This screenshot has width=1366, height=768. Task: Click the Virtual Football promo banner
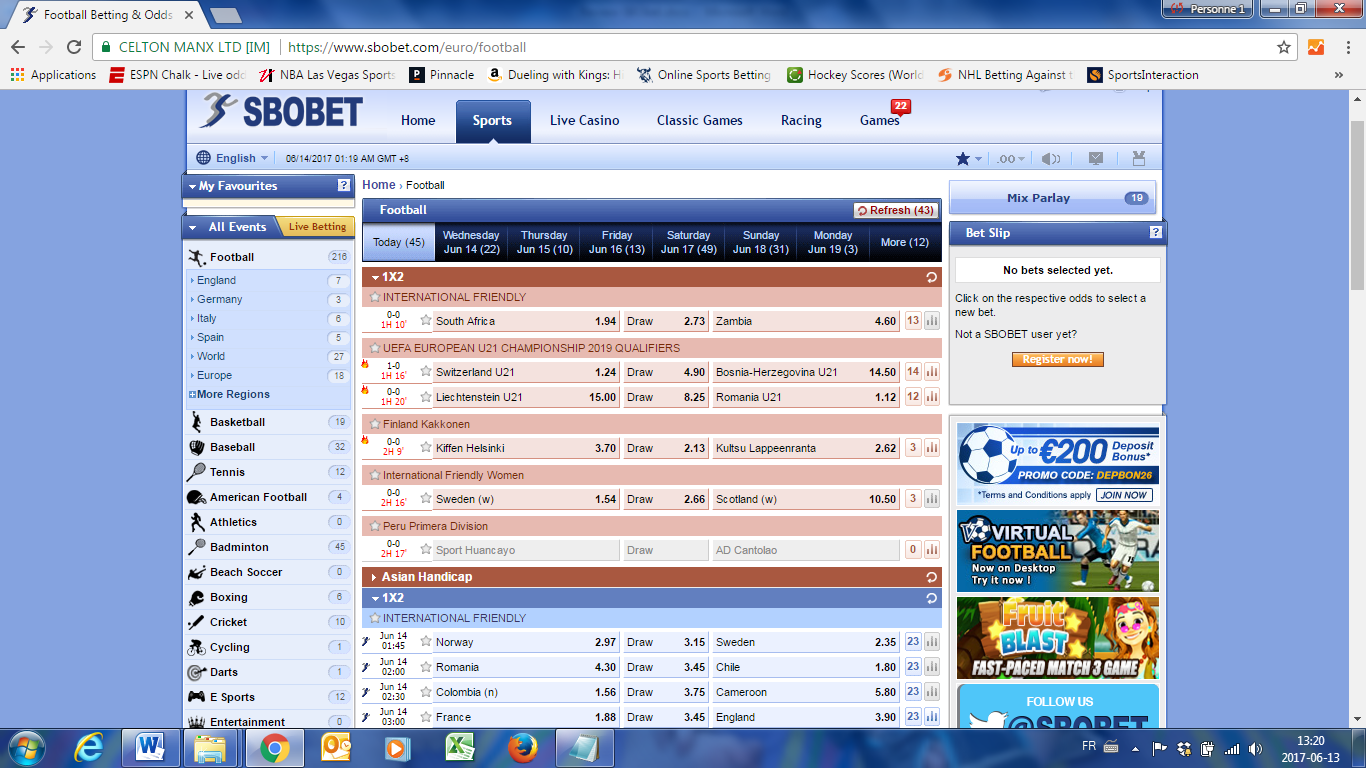[x=1057, y=551]
